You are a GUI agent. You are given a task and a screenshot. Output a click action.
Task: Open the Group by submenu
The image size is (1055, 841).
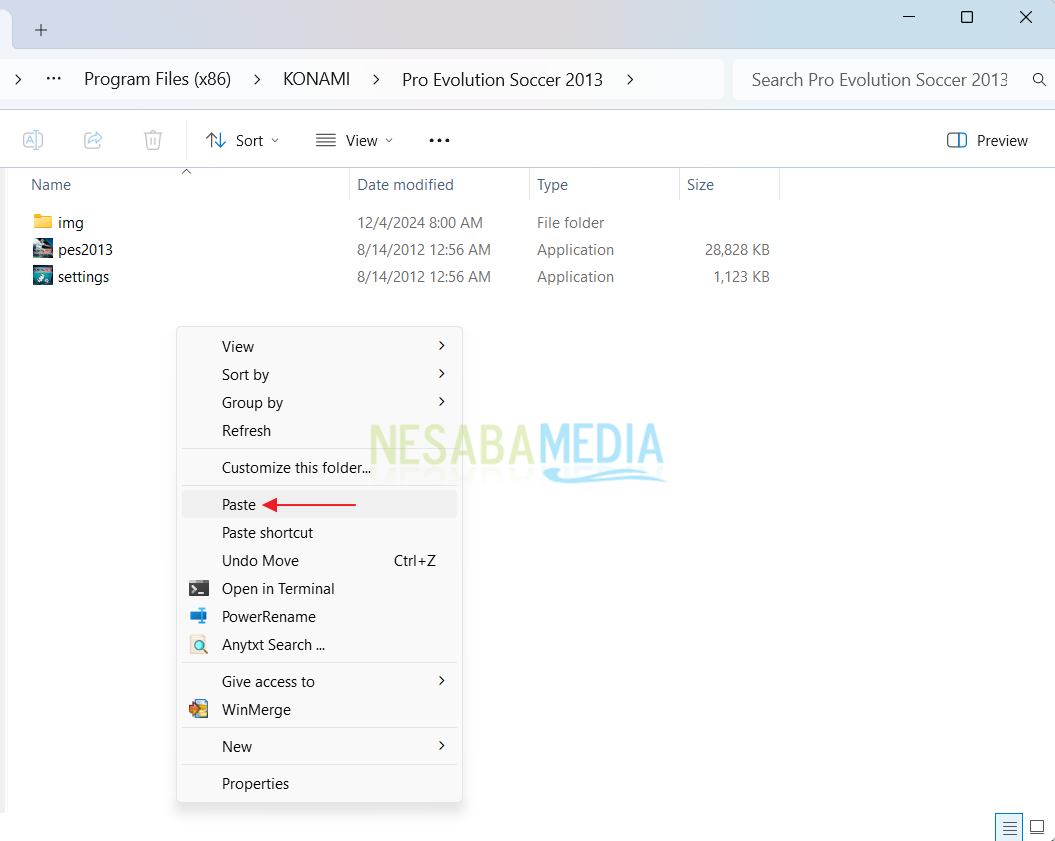(x=319, y=403)
